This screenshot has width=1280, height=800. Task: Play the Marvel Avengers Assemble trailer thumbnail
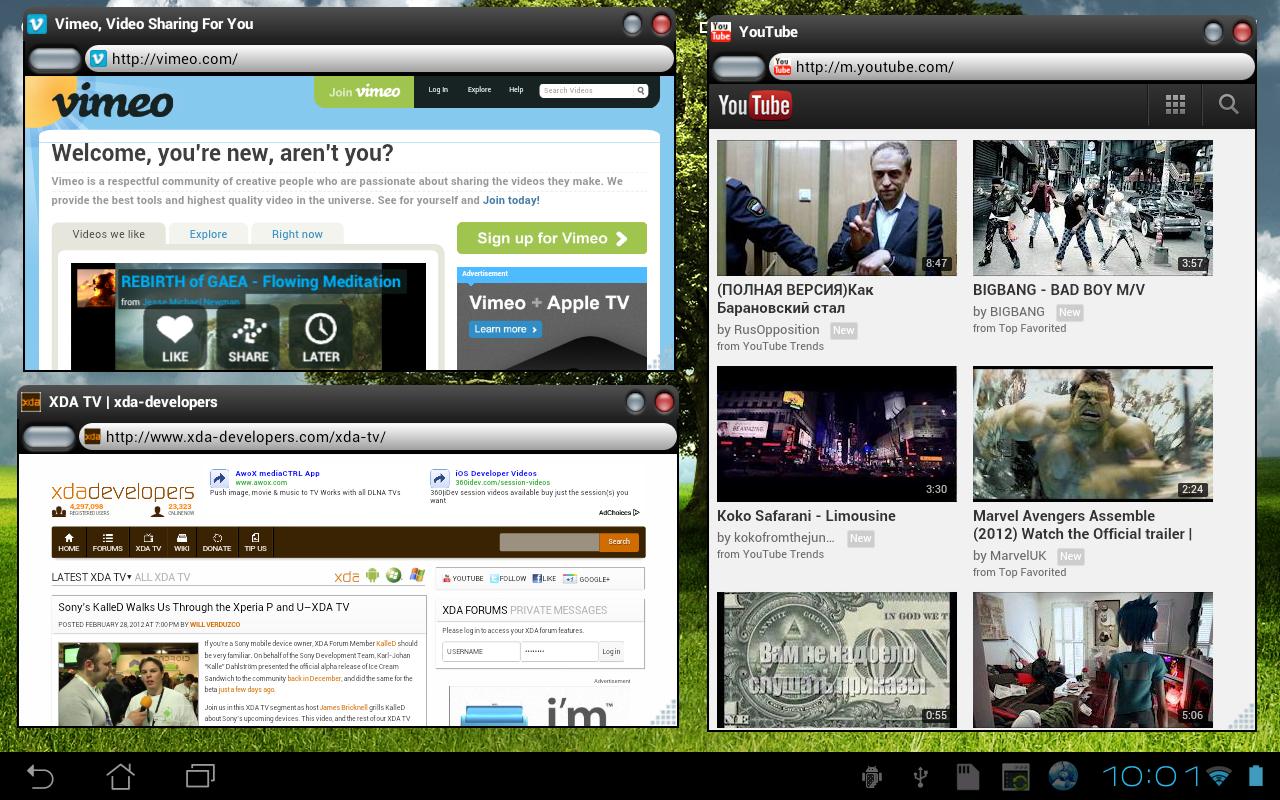coord(1092,434)
